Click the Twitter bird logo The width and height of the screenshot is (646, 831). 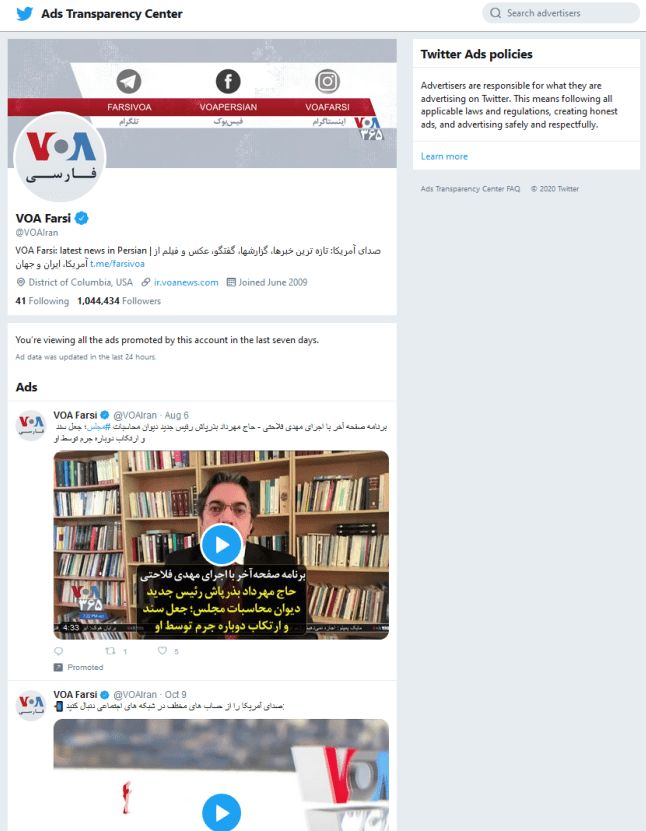pyautogui.click(x=24, y=14)
